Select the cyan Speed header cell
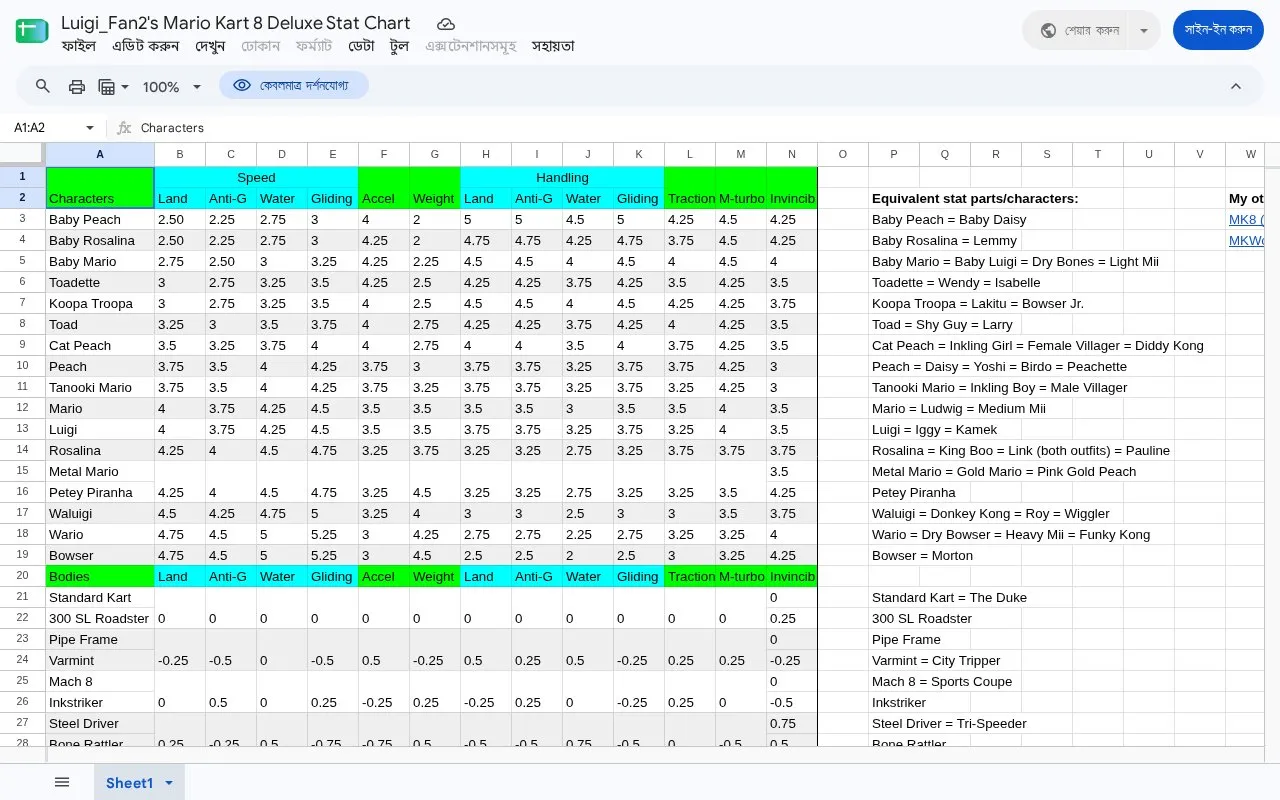The height and width of the screenshot is (800, 1280). (x=256, y=177)
